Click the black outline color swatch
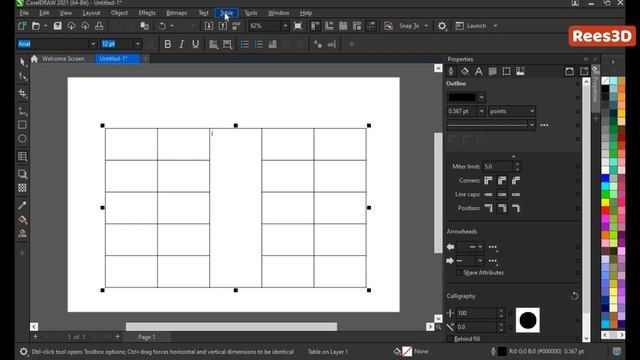Viewport: 640px width, 360px height. tap(462, 97)
